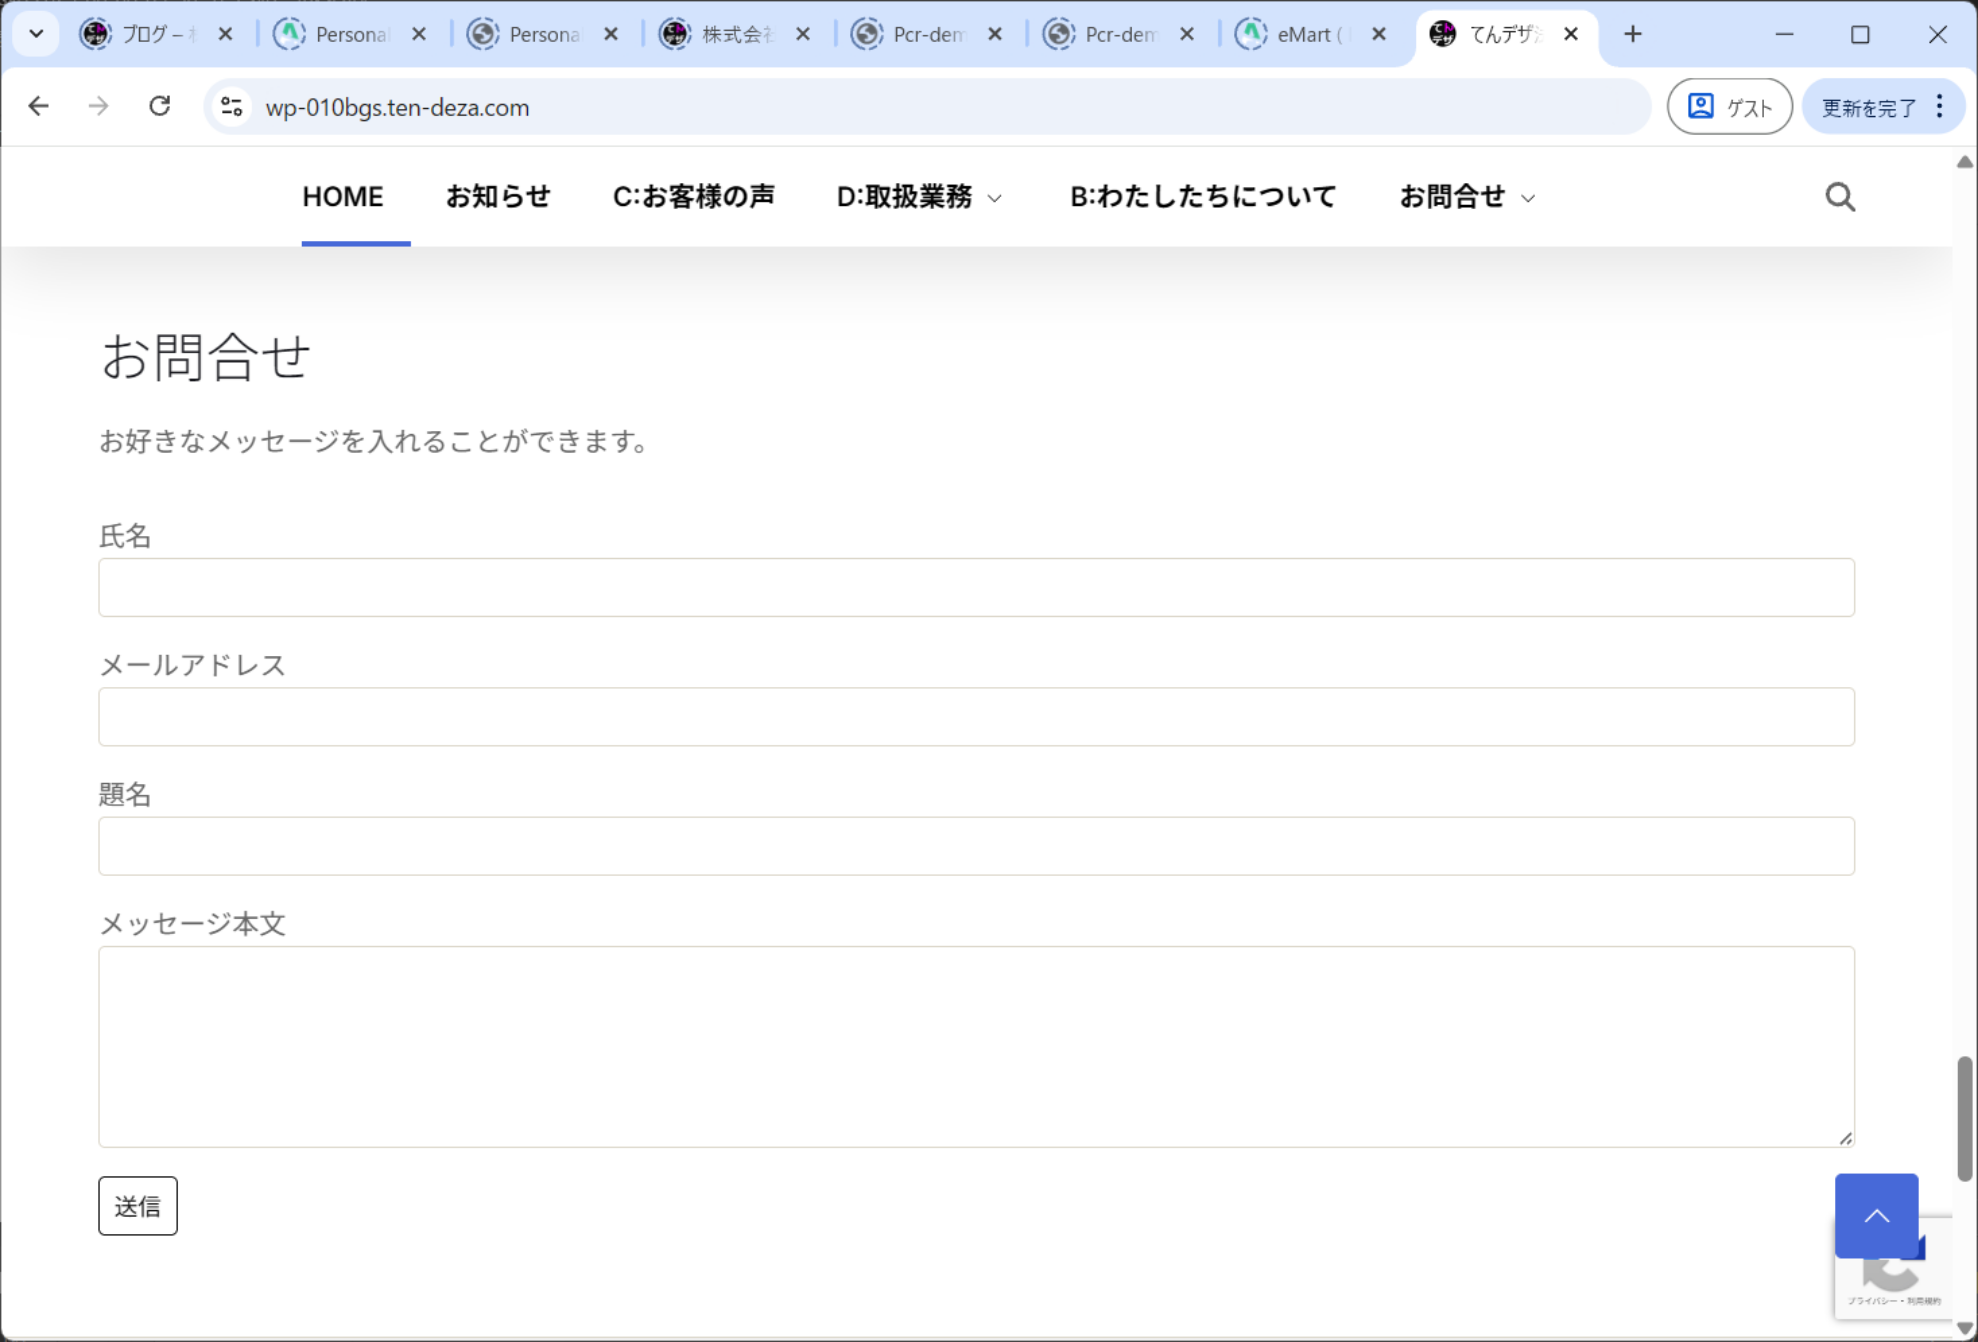The width and height of the screenshot is (1978, 1342).
Task: Click the メールアドレス input field
Action: pos(976,716)
